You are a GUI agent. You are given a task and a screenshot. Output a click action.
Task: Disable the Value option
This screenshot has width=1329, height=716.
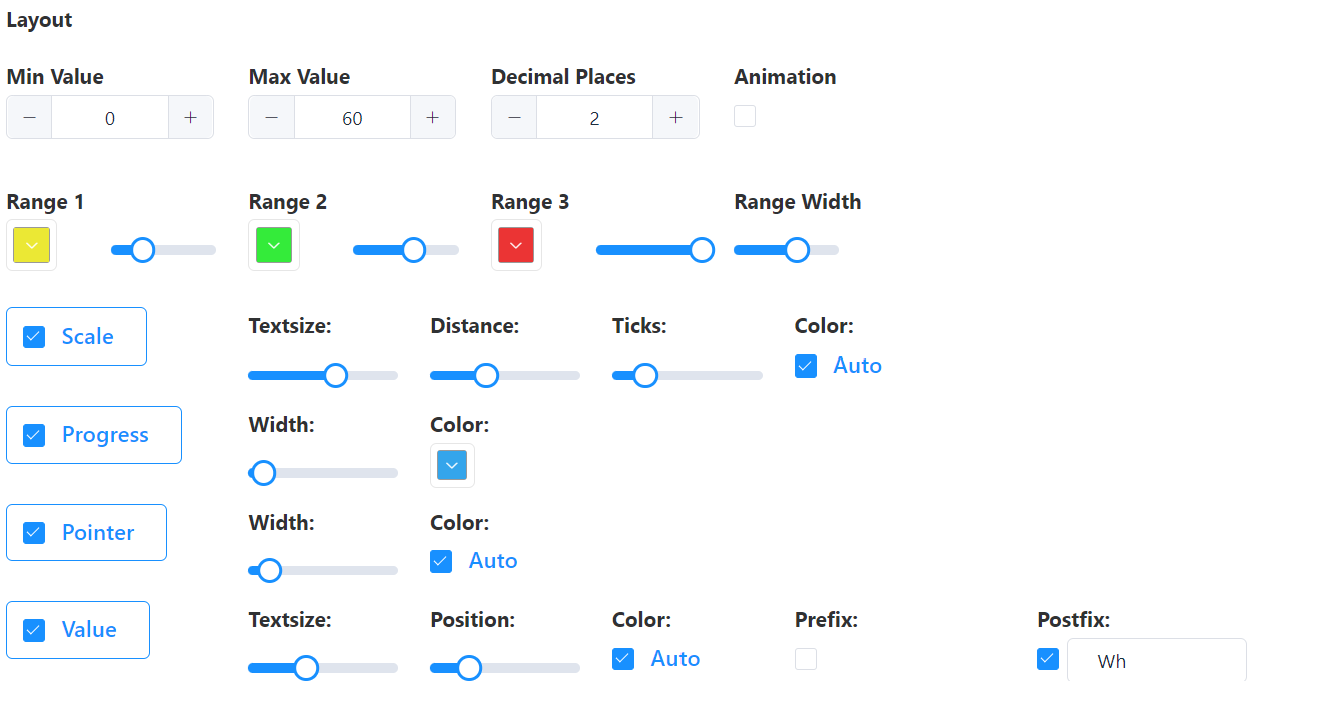coord(77,630)
